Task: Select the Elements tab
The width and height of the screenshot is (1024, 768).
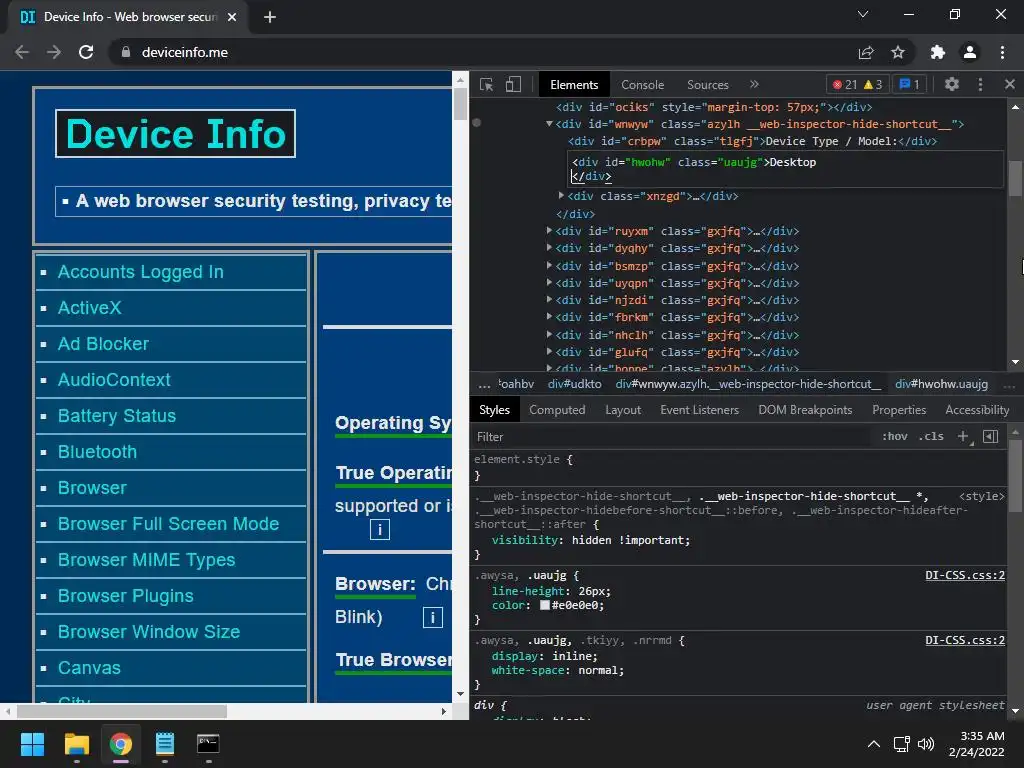Action: (x=574, y=85)
